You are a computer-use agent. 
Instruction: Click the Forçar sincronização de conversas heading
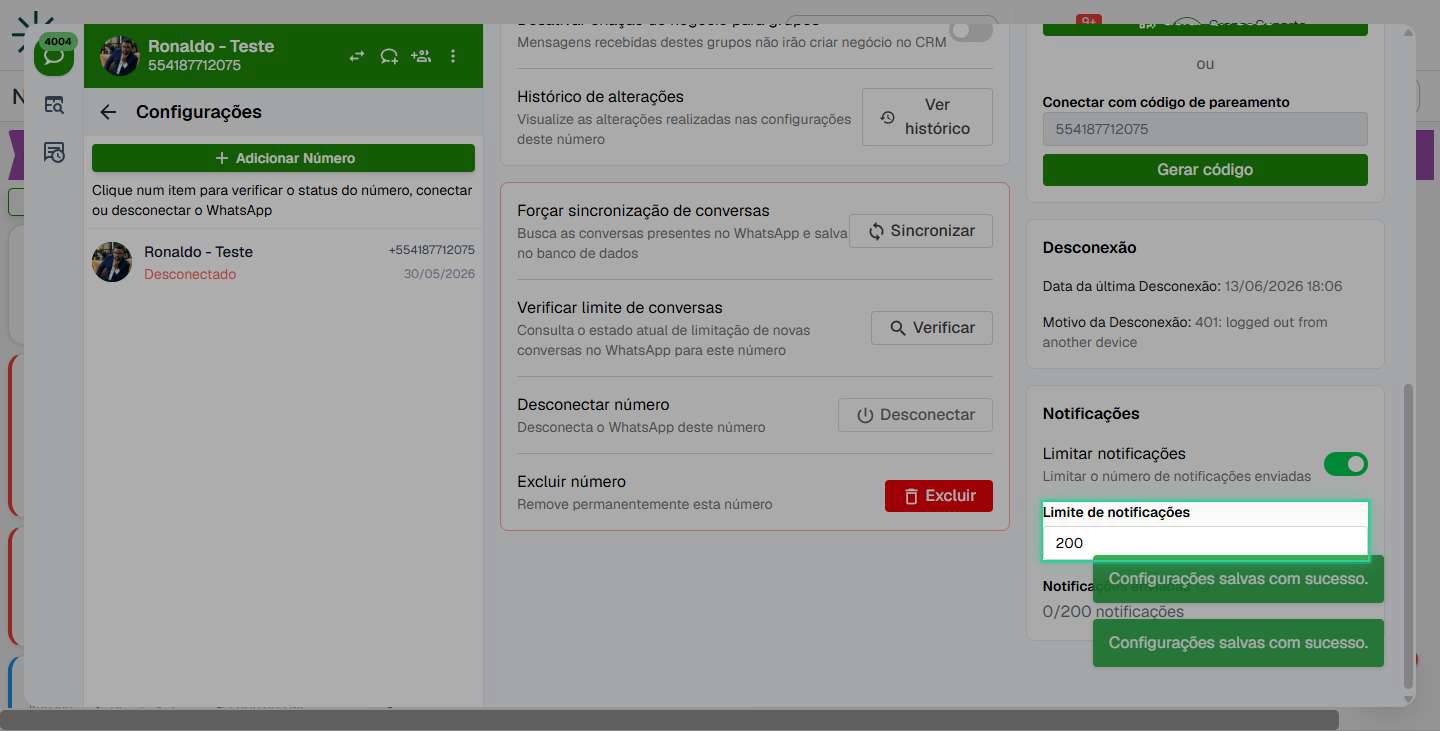point(643,211)
